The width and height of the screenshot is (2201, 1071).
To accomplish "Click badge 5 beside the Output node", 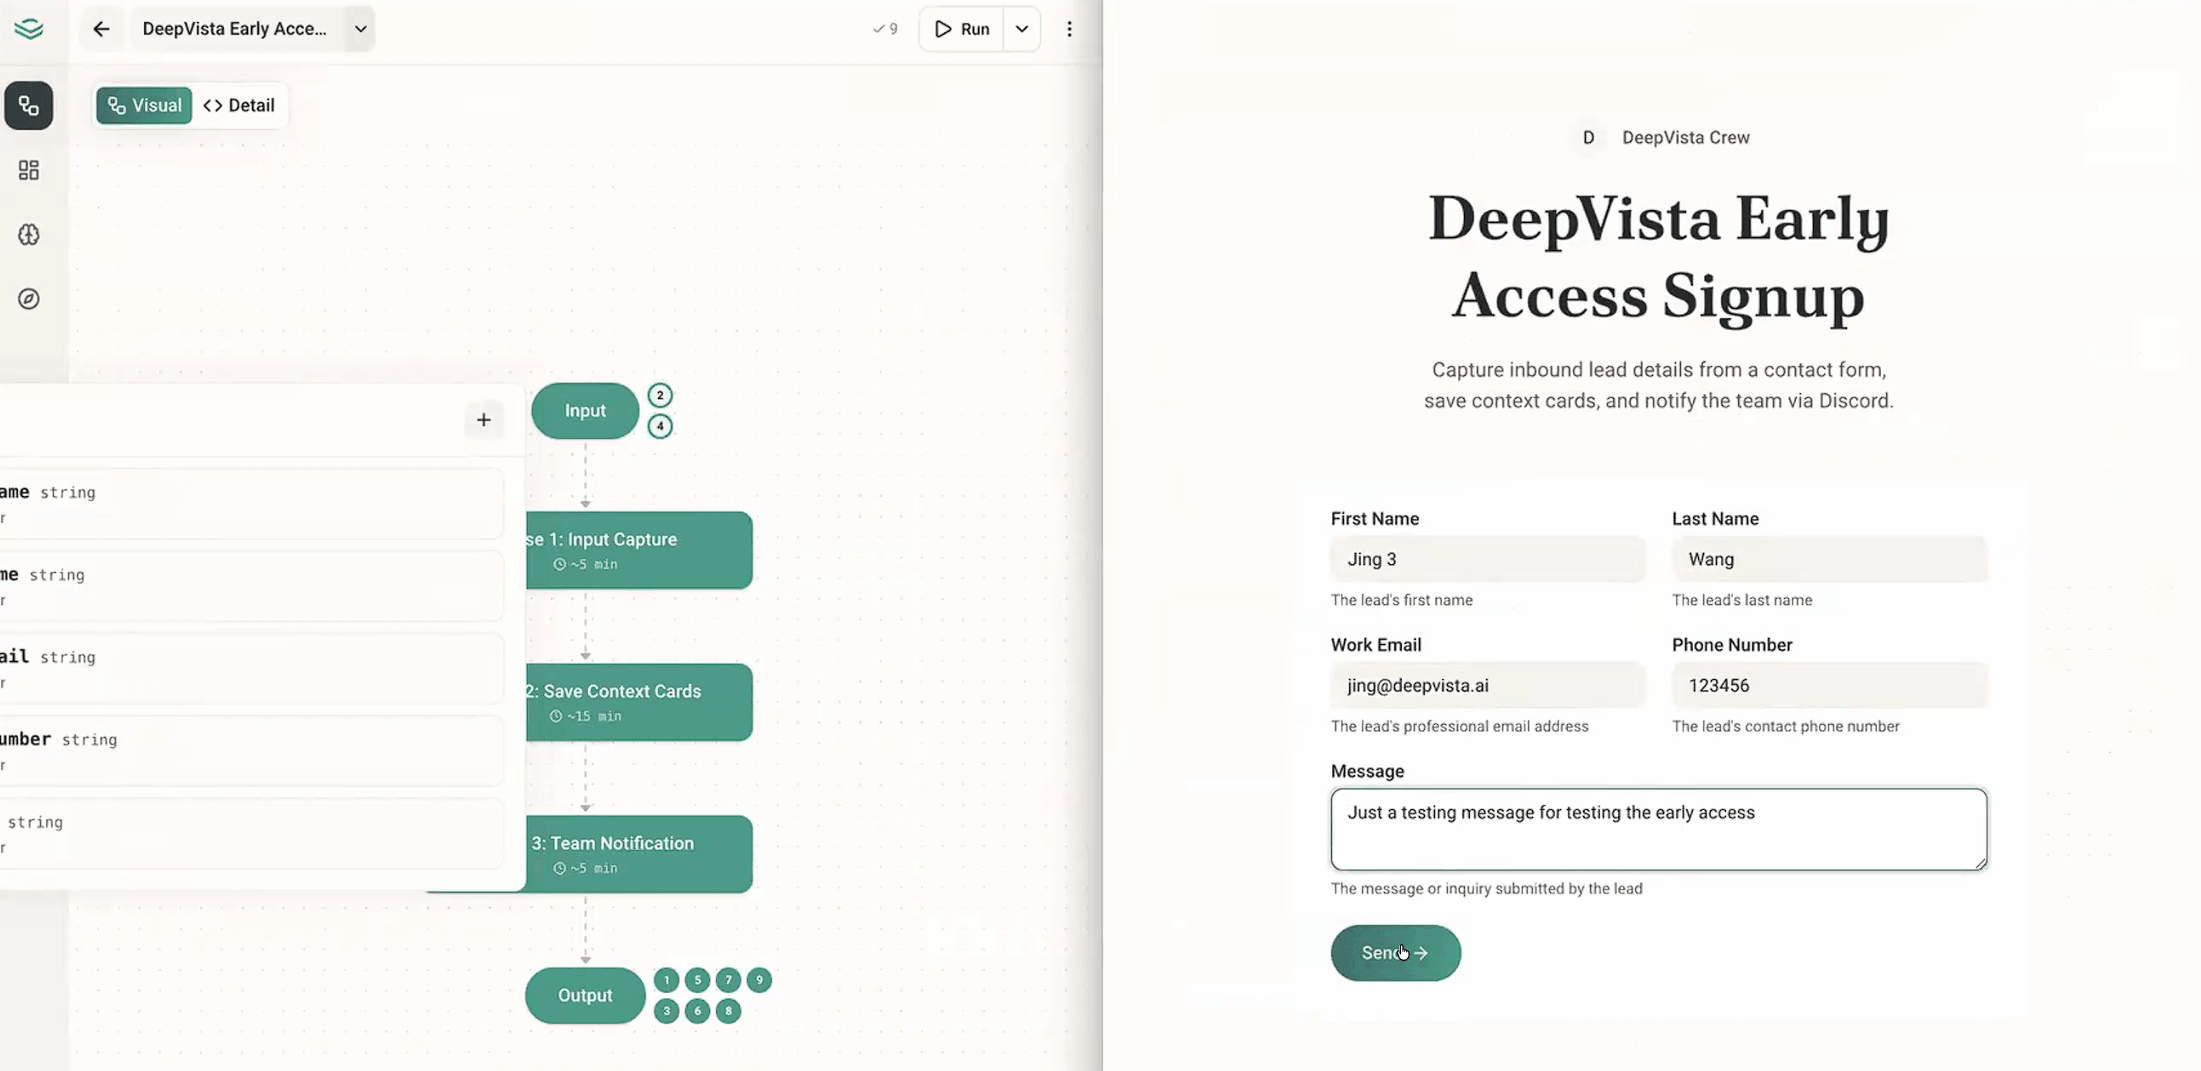I will 698,980.
